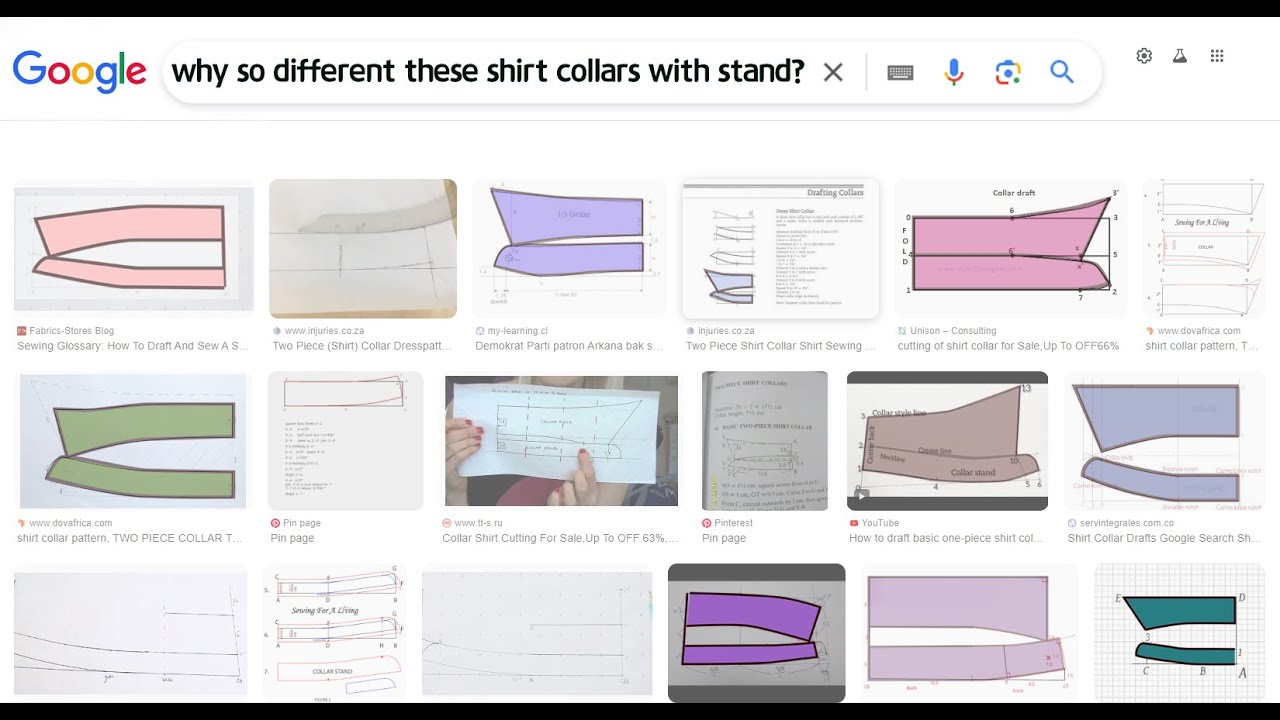Image resolution: width=1280 pixels, height=720 pixels.
Task: Open the Collar Stand red outline thumbnail
Action: click(335, 634)
